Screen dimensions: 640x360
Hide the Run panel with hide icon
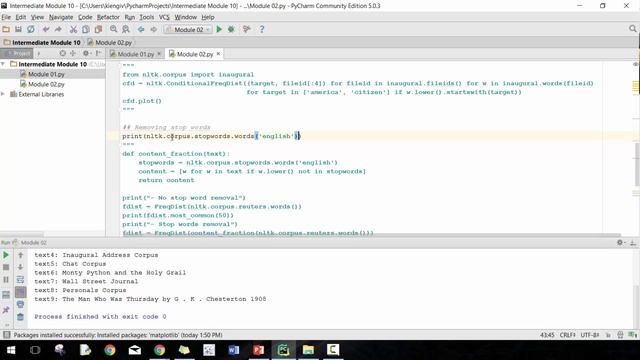633,242
